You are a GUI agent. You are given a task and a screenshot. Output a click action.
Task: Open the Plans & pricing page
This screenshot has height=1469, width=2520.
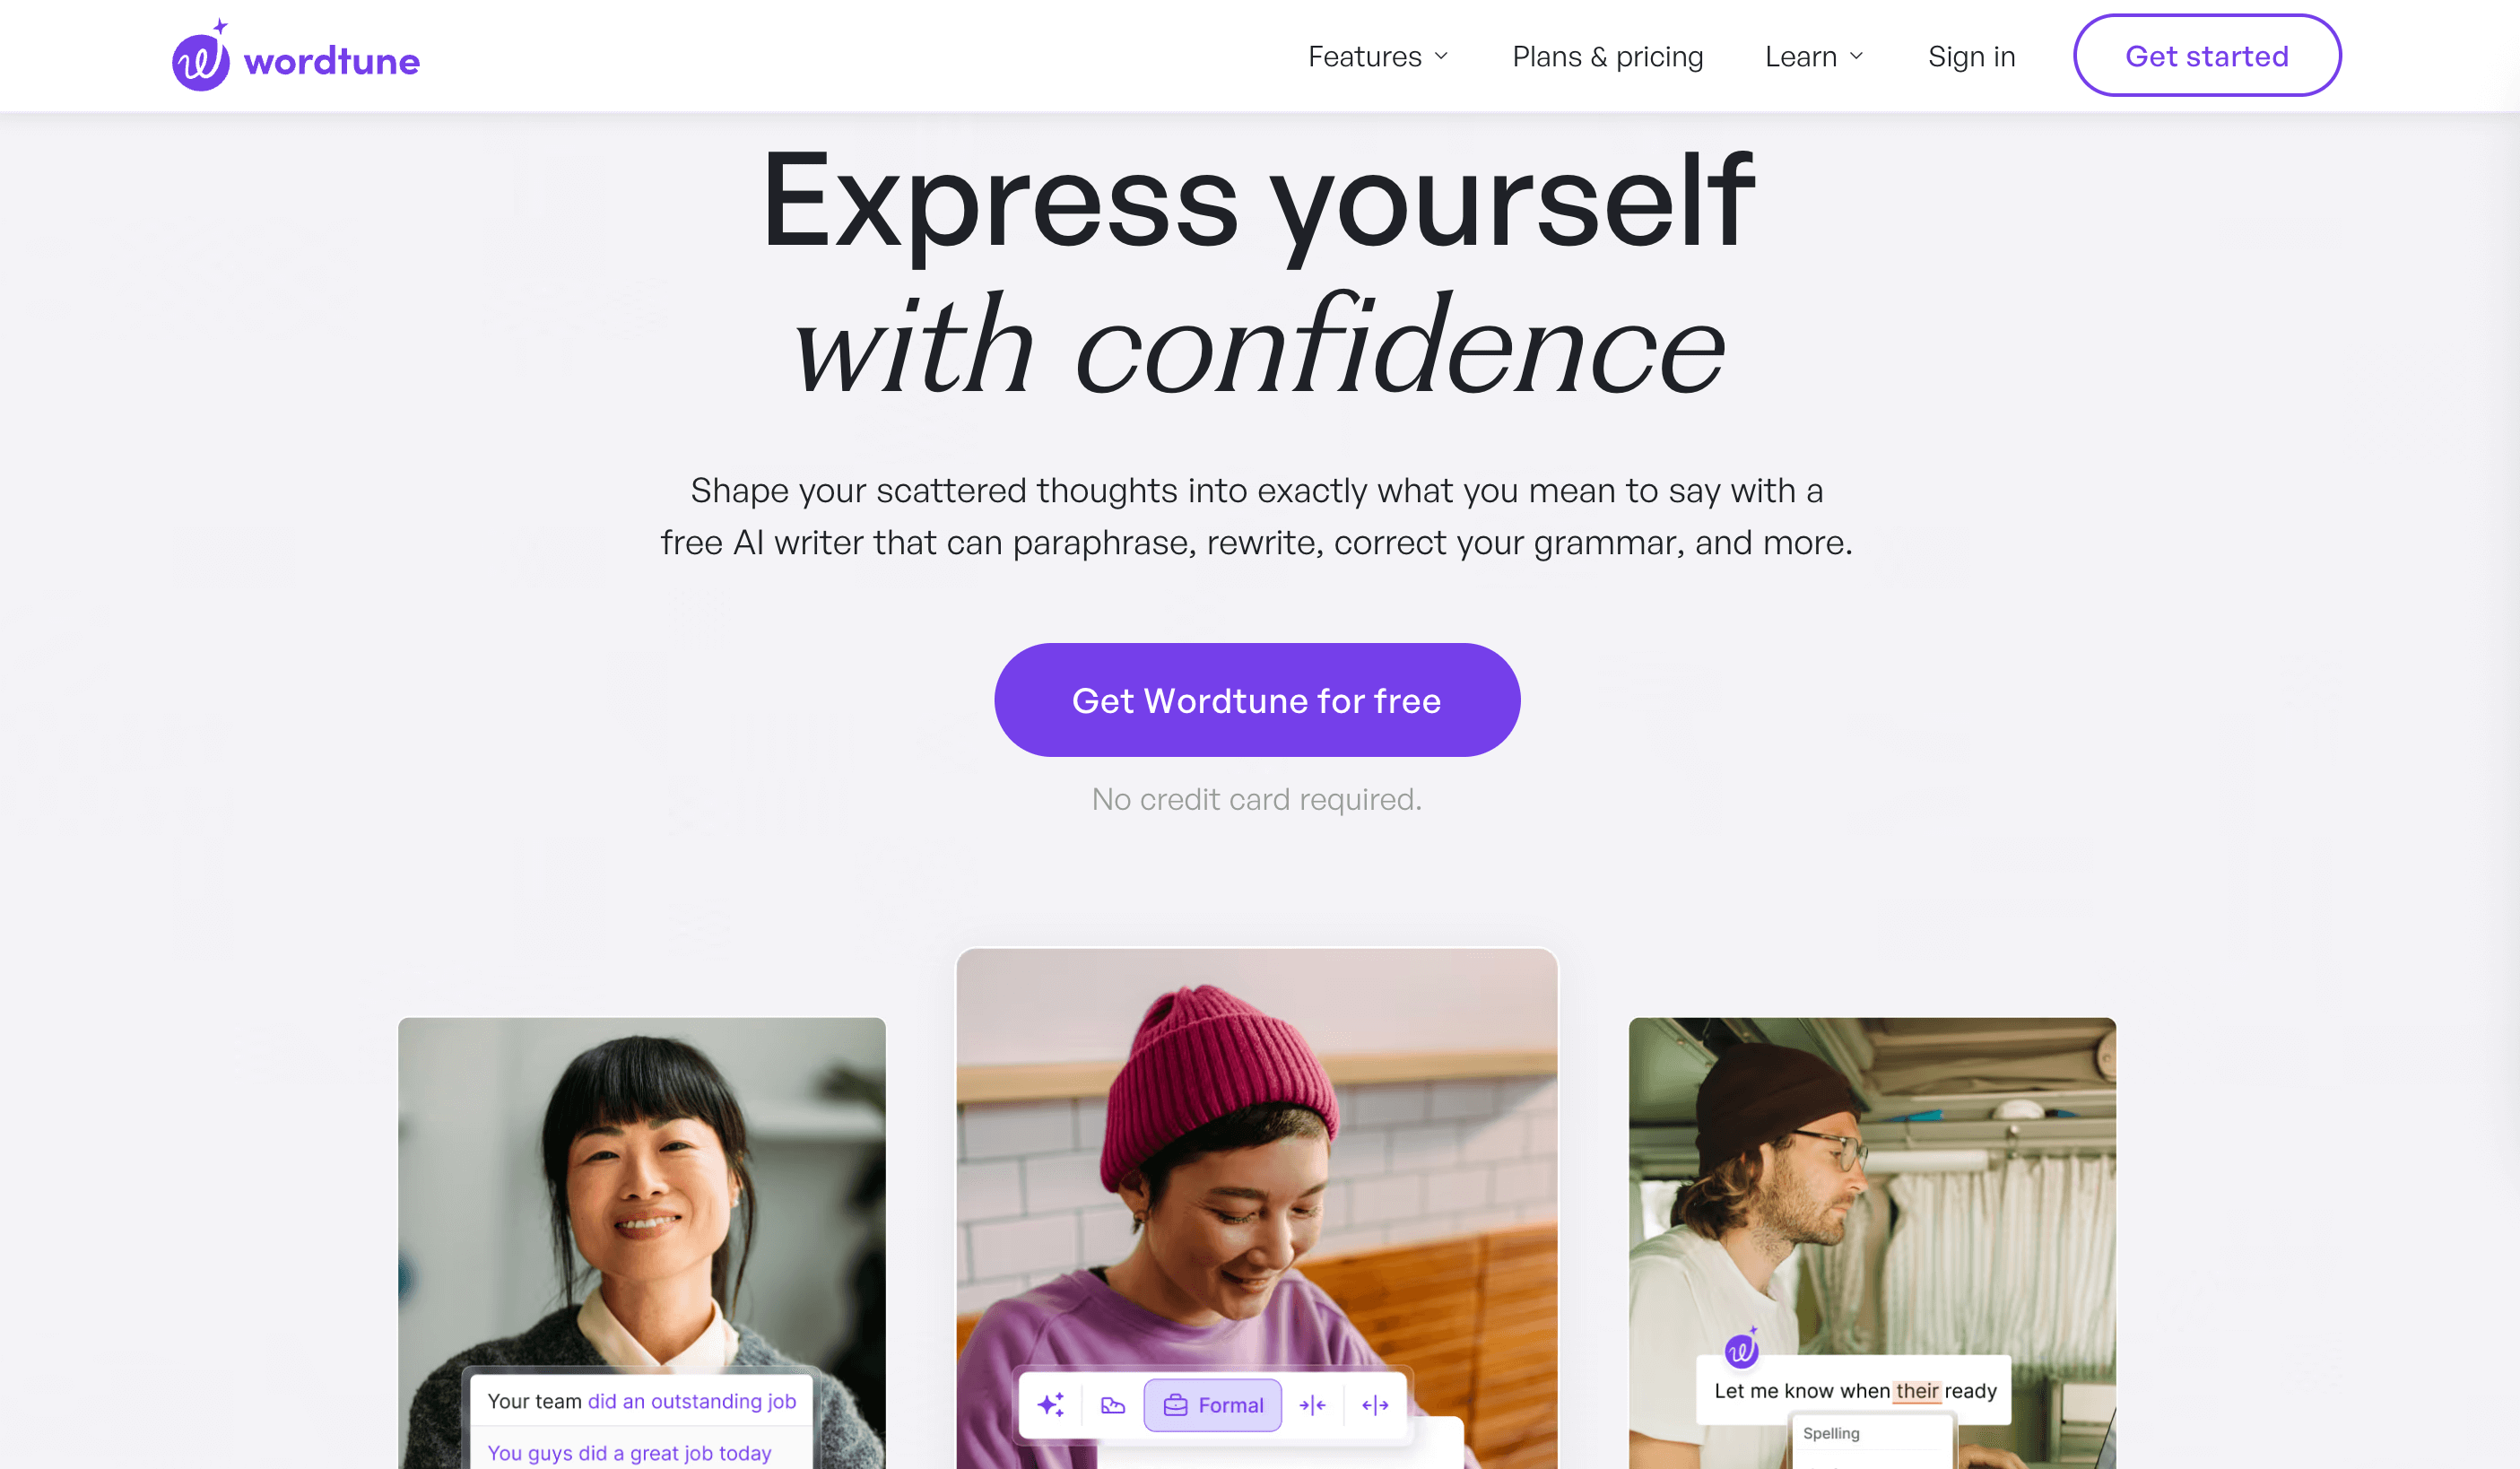click(x=1607, y=56)
